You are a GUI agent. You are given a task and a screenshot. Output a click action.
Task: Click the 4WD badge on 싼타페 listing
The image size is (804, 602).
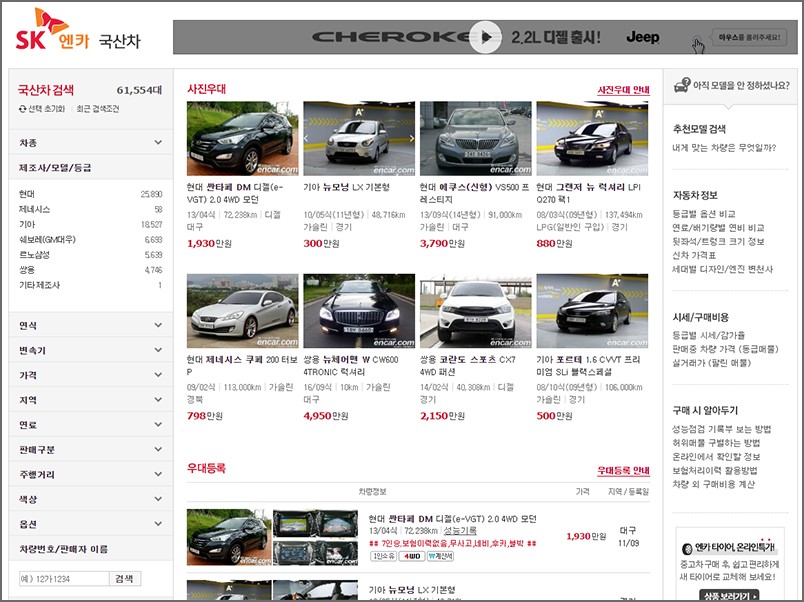click(x=412, y=556)
